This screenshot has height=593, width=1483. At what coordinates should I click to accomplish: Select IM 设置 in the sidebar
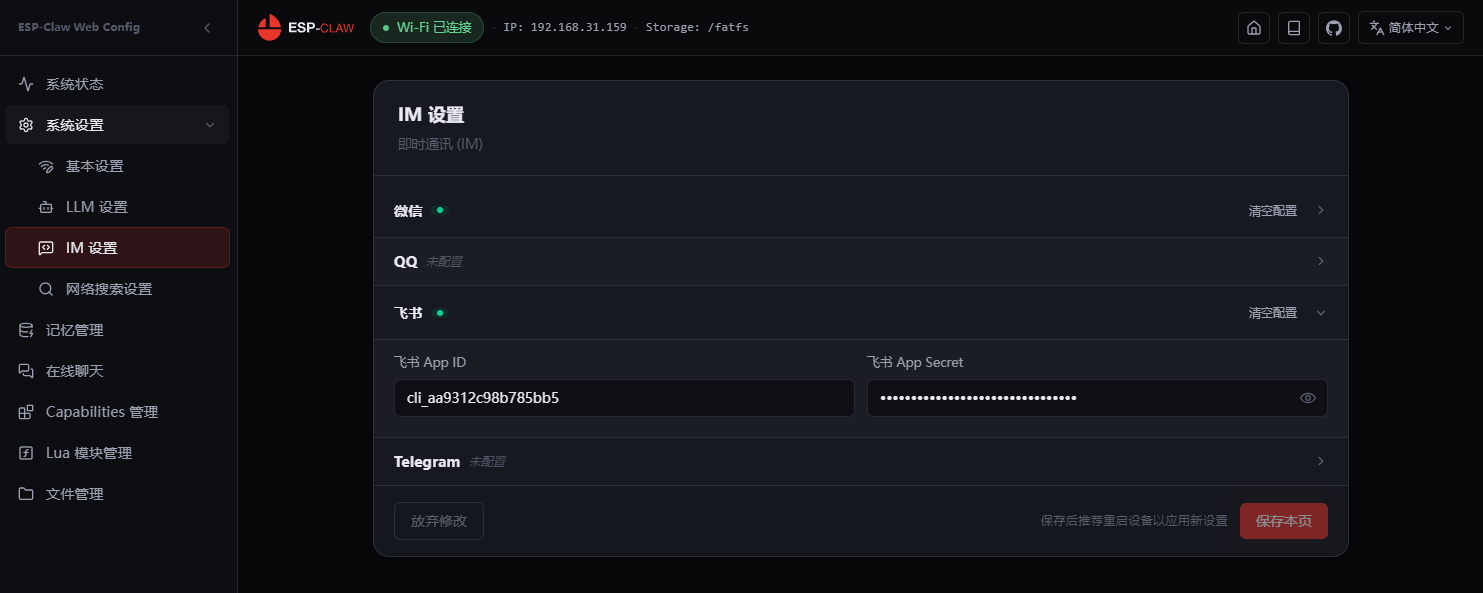[x=118, y=248]
